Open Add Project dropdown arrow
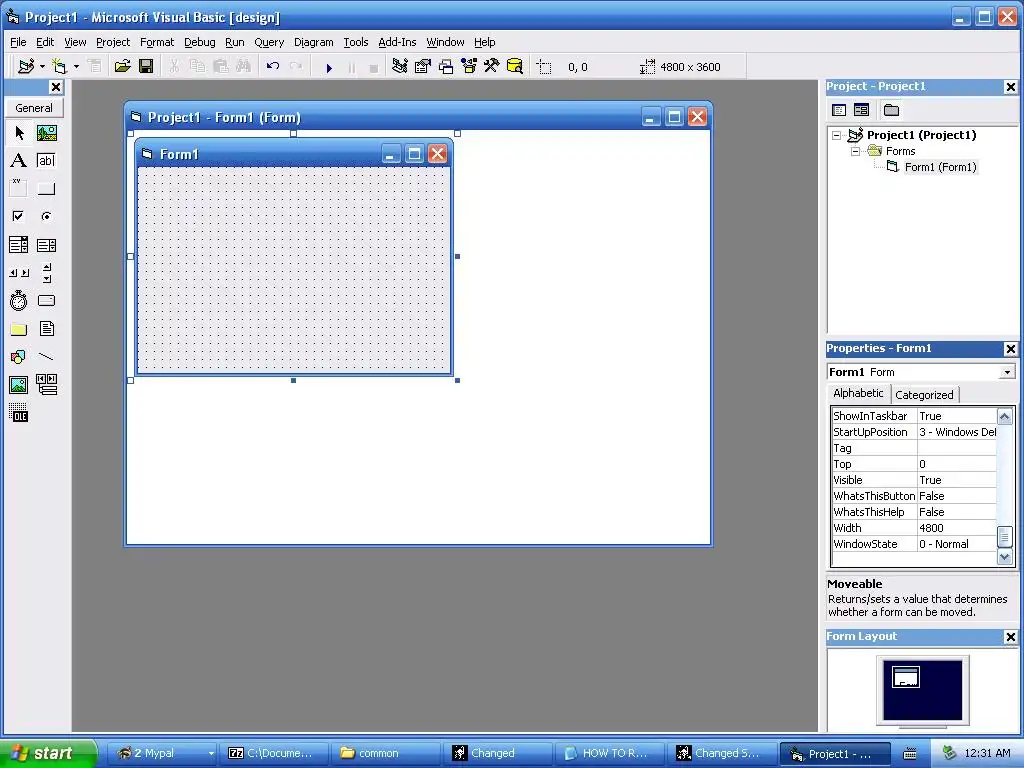Screen dimensions: 1024x768 coord(42,67)
